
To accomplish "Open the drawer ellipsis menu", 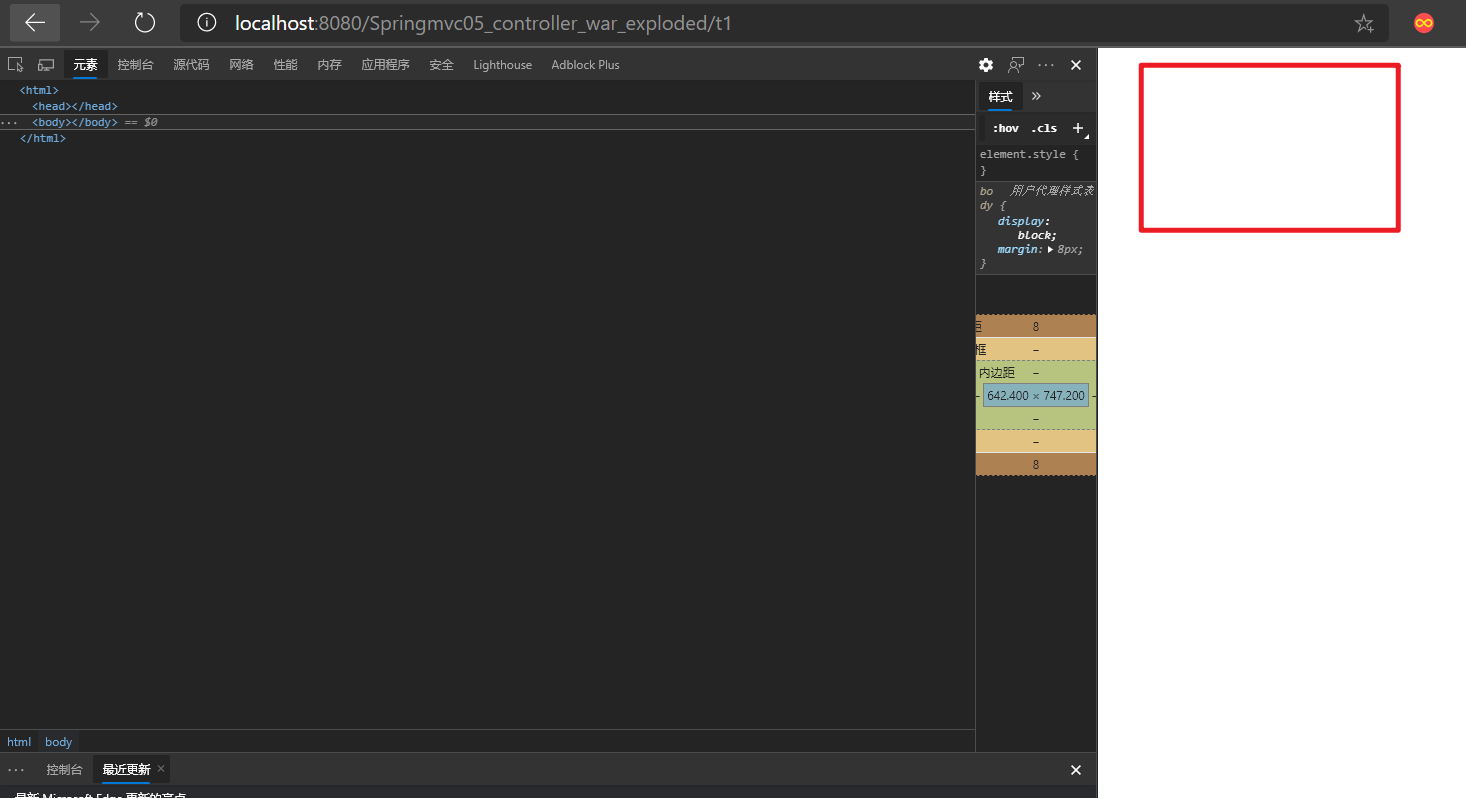I will click(x=16, y=770).
